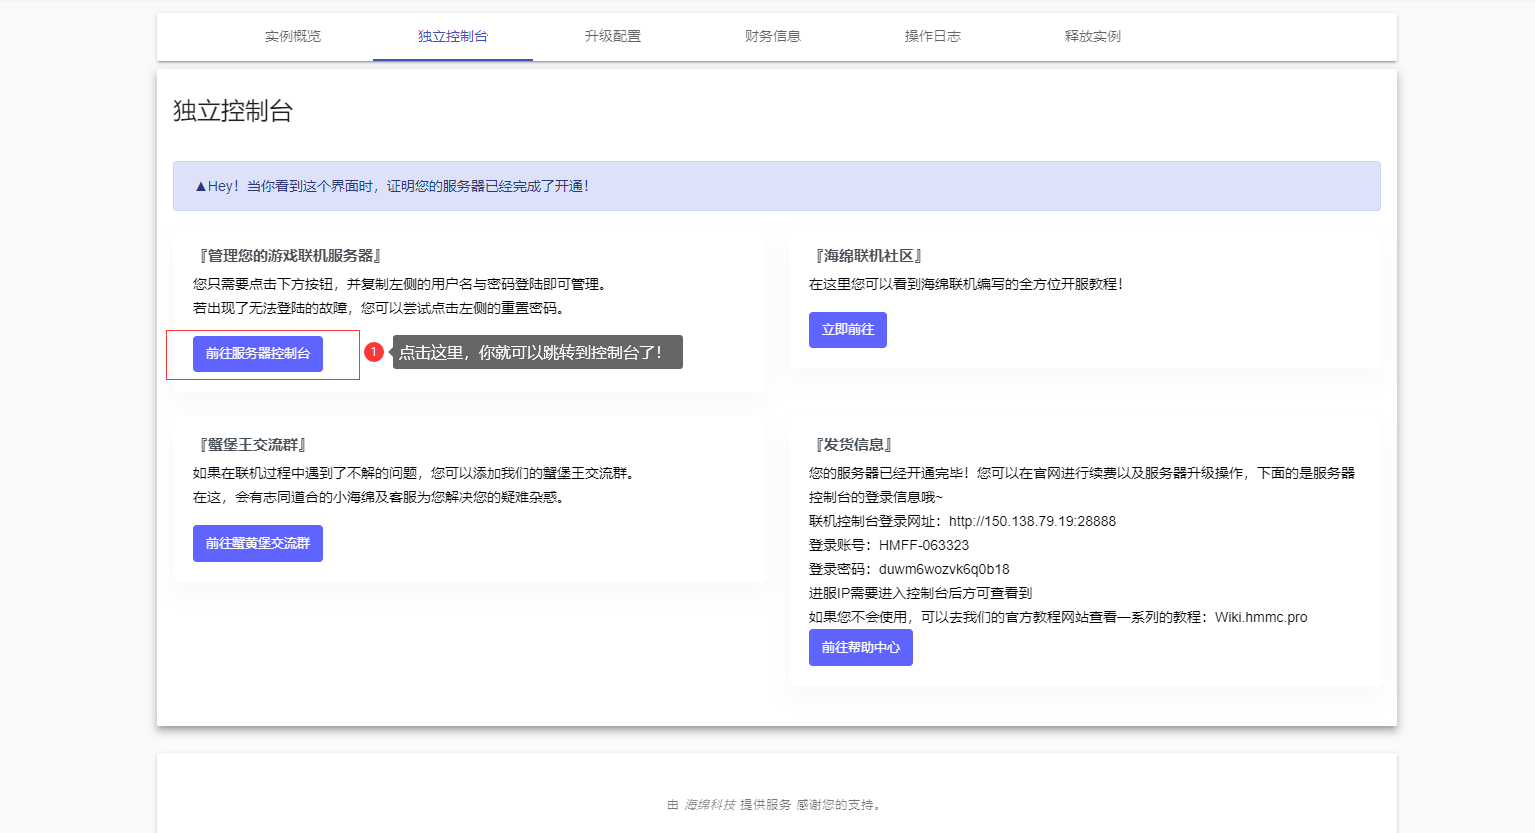This screenshot has height=833, width=1535.
Task: Open the Wiki.hmmc.pro tutorial link
Action: point(1261,617)
